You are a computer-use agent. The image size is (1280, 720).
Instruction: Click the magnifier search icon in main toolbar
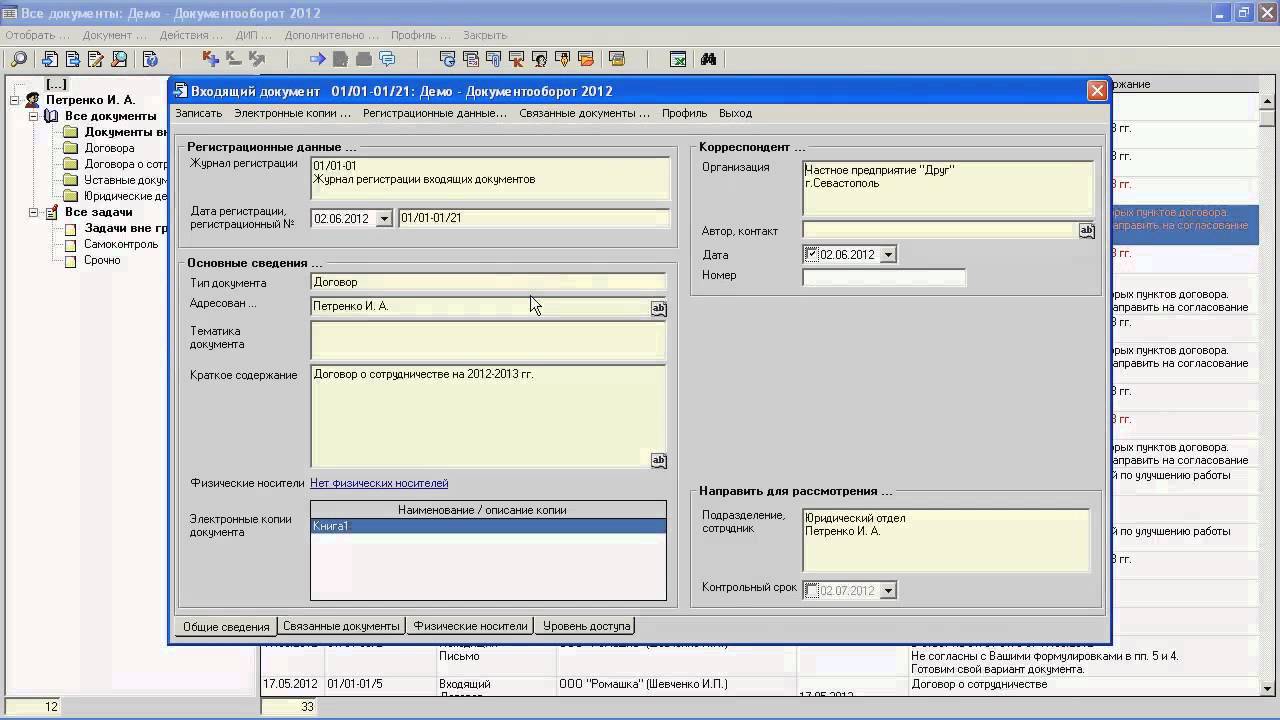click(x=19, y=59)
